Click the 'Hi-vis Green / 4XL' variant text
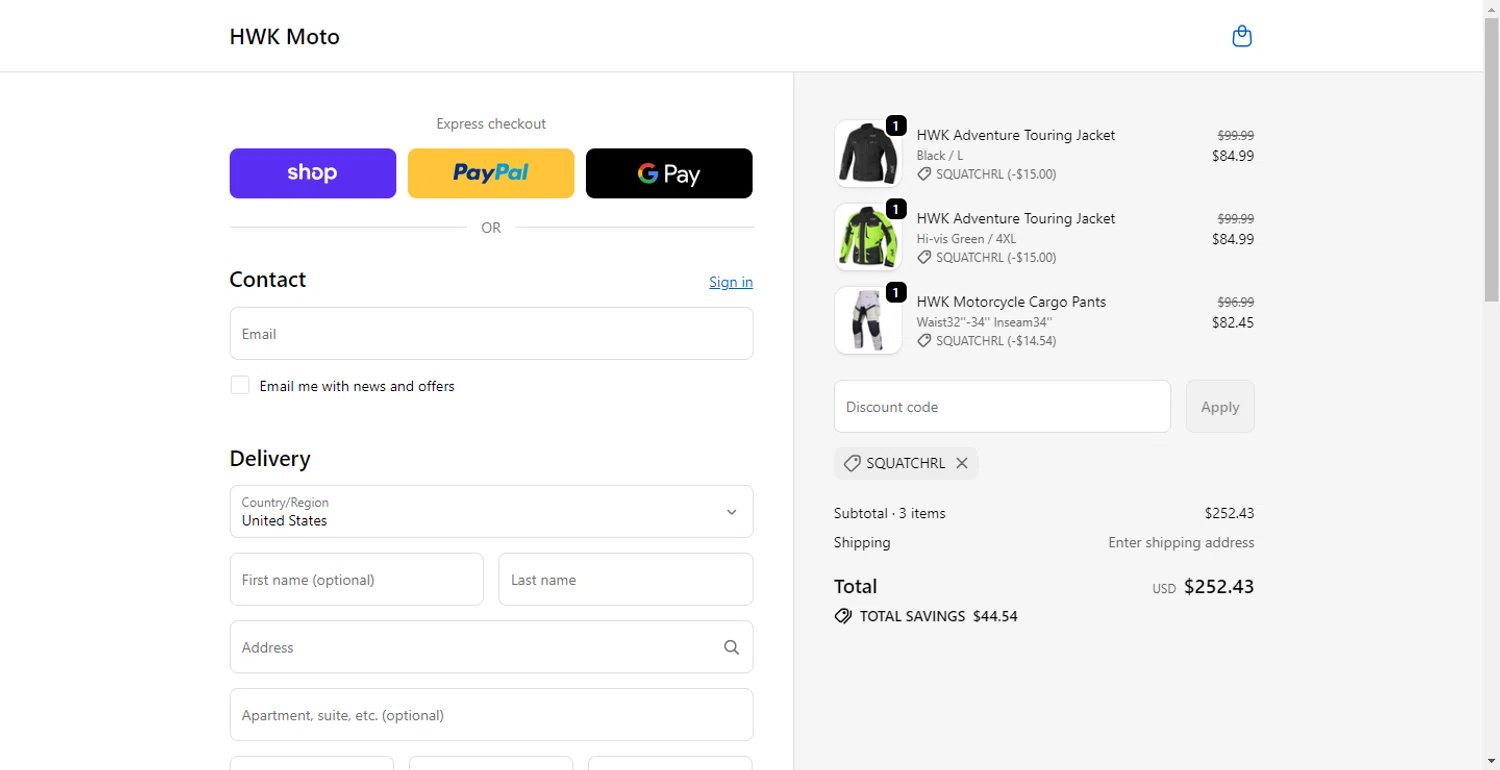 966,239
